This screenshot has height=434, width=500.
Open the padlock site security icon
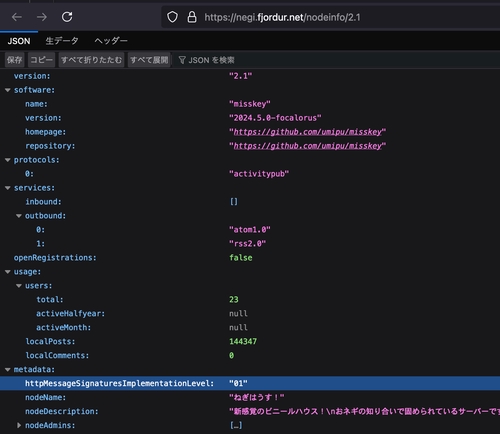[192, 17]
